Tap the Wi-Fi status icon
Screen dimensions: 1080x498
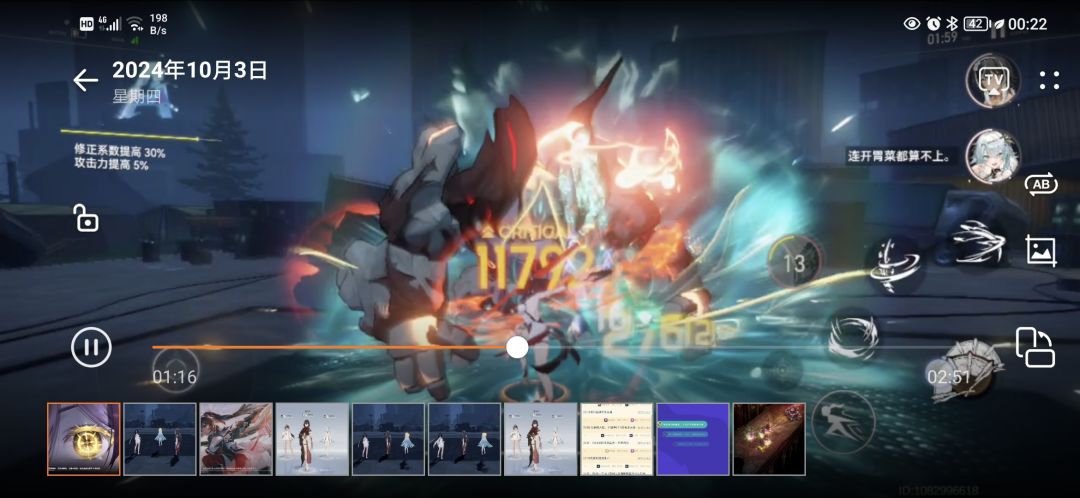[x=135, y=24]
